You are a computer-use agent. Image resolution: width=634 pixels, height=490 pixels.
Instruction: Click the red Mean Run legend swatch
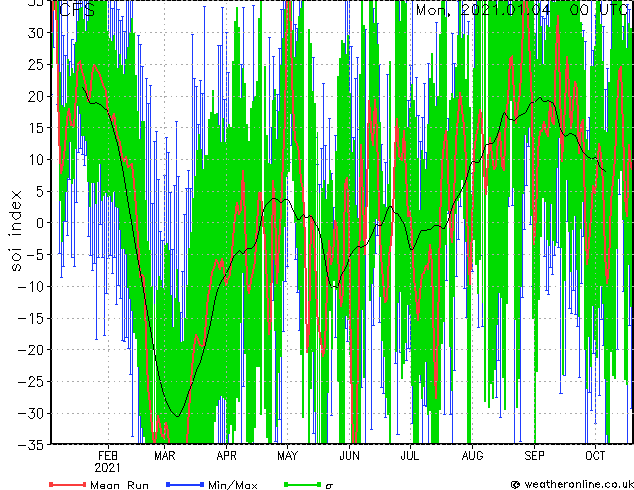point(68,484)
